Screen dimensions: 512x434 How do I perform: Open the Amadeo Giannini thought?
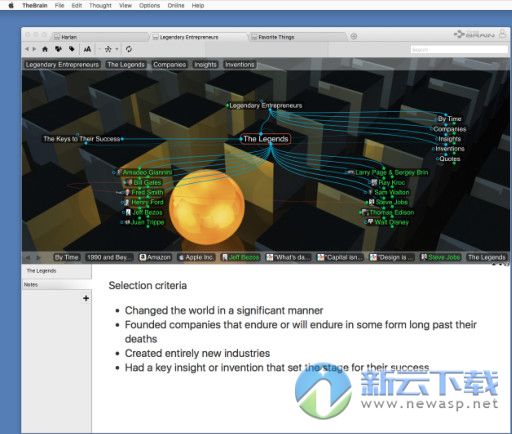(x=147, y=172)
